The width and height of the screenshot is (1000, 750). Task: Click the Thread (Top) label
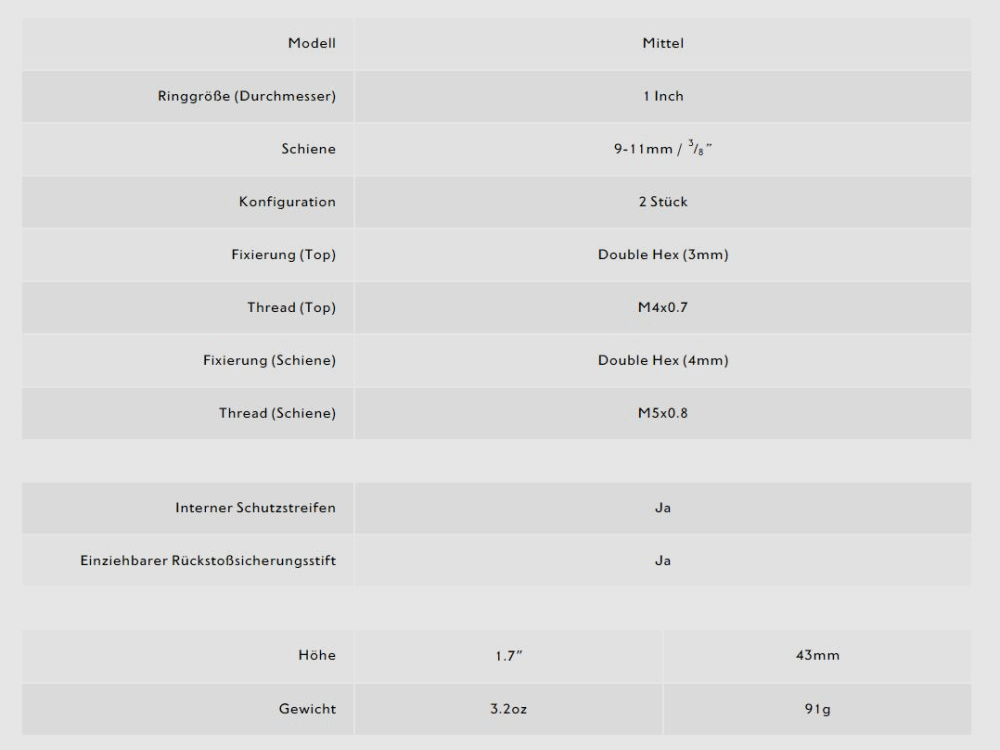291,308
